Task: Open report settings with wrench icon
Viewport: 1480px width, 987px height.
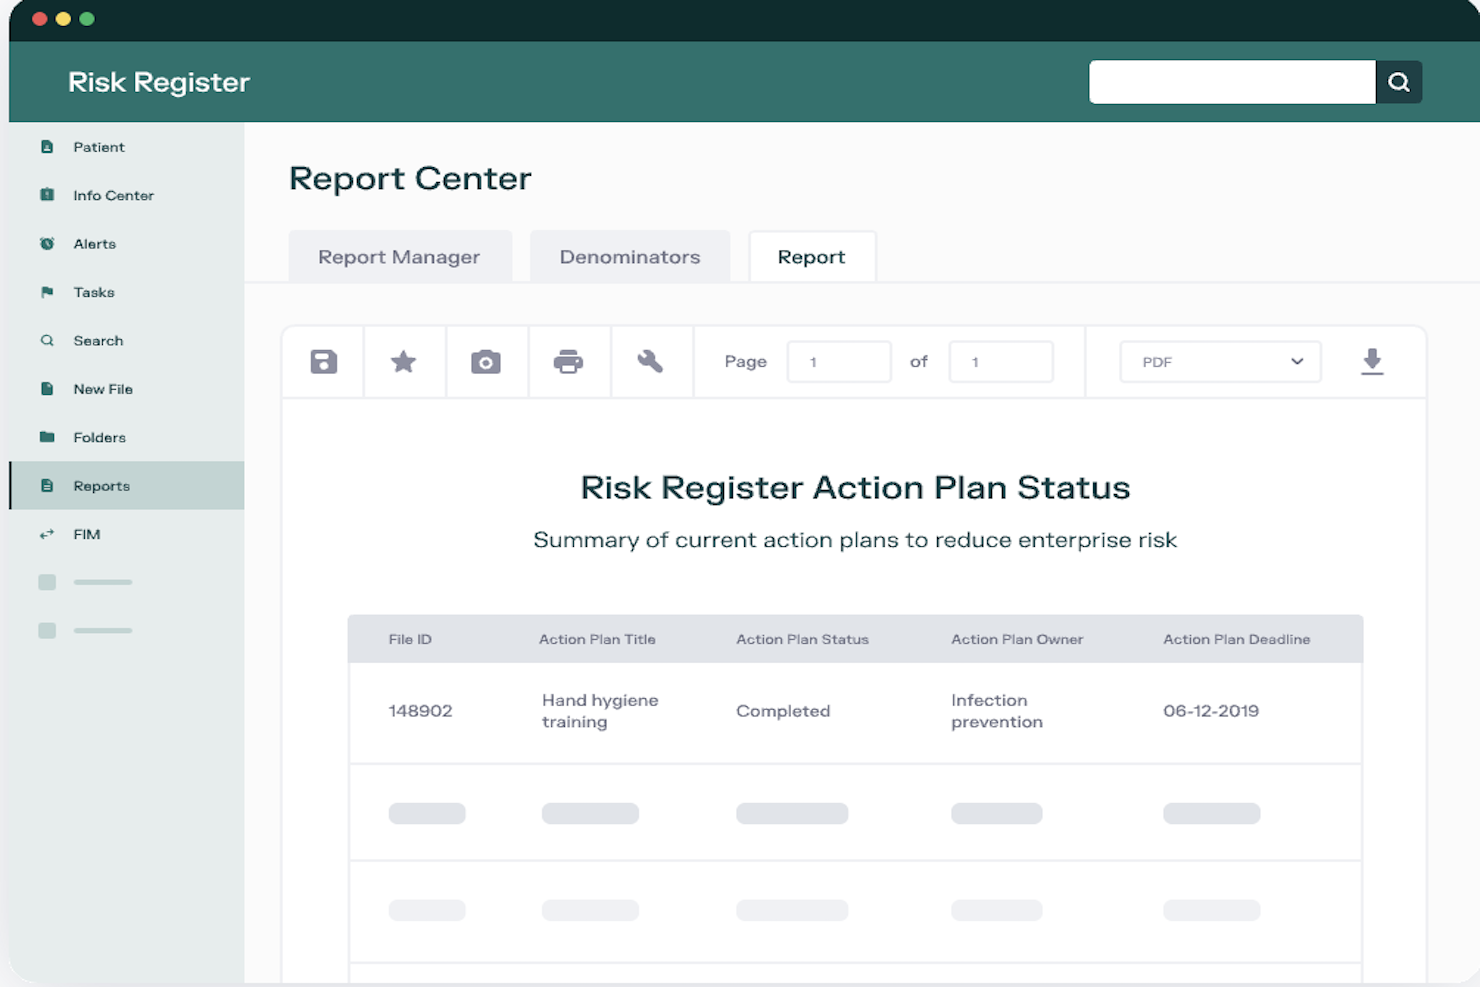Action: 652,361
